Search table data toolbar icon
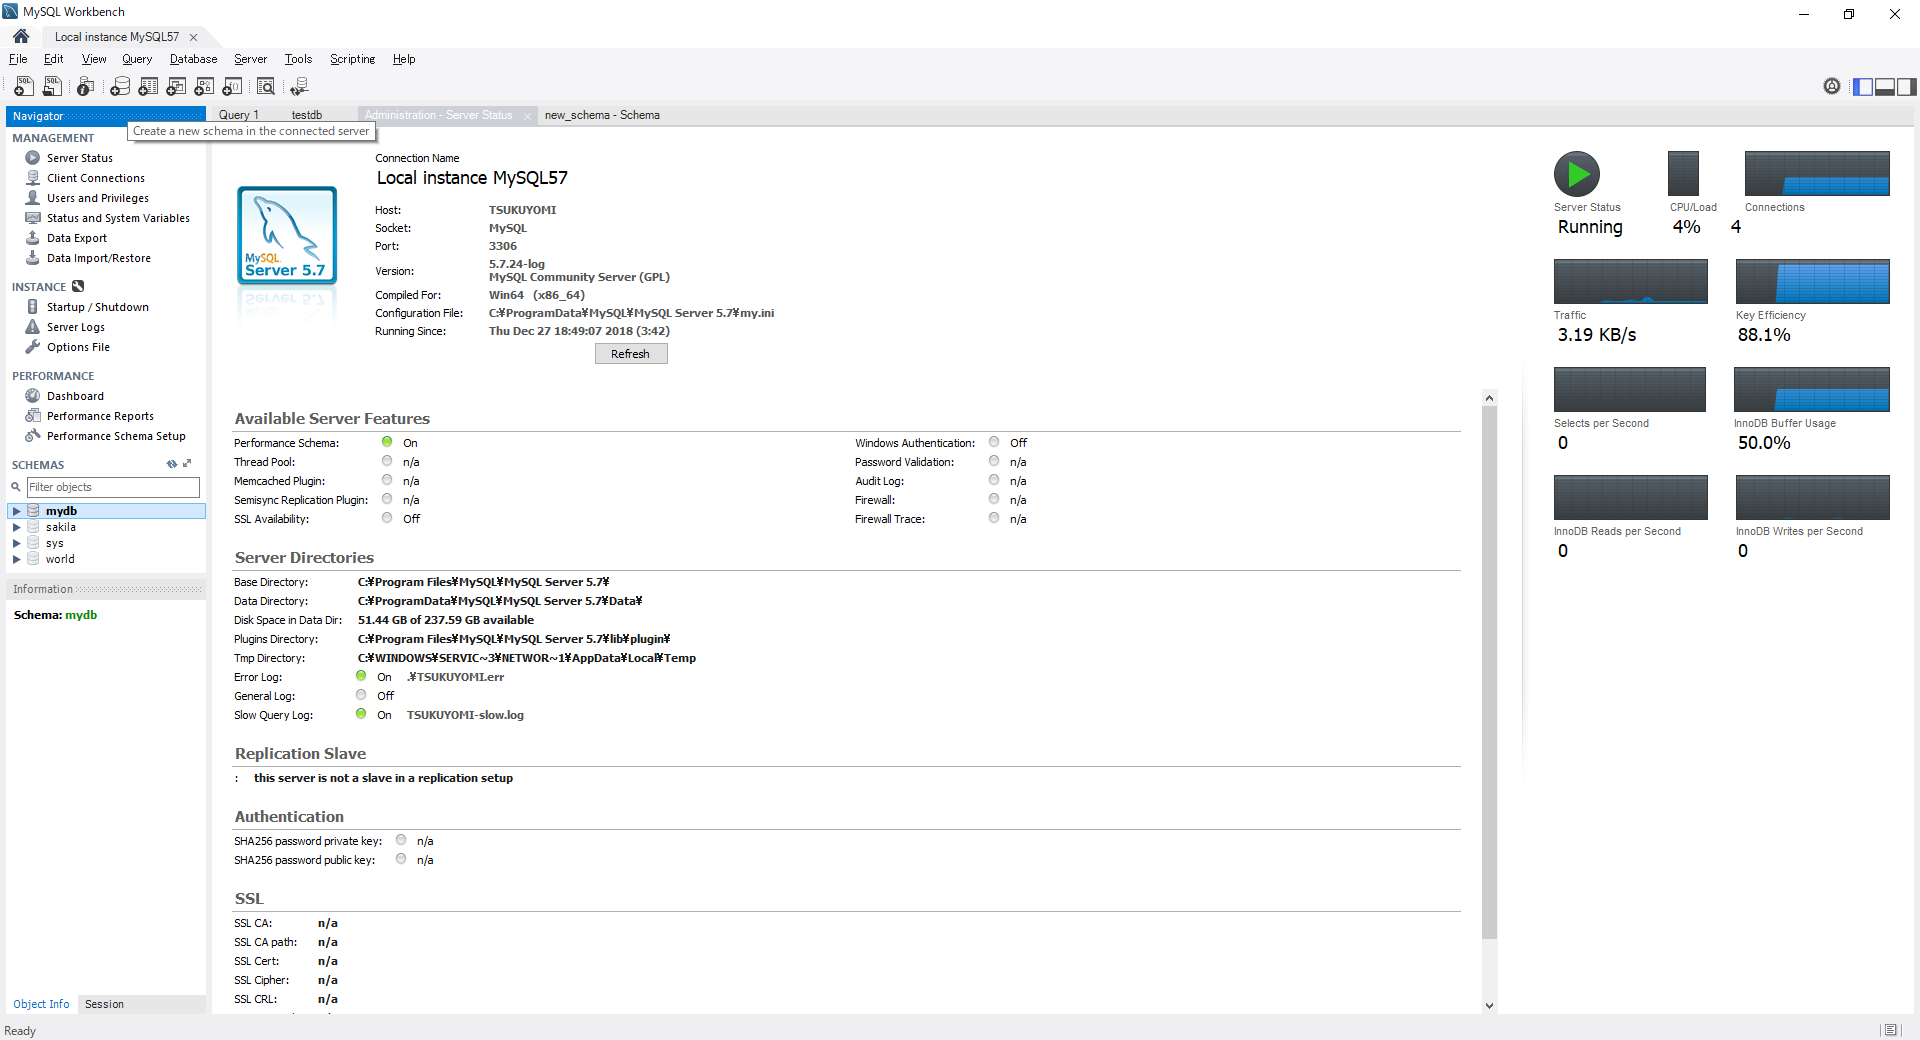This screenshot has height=1040, width=1920. pyautogui.click(x=266, y=87)
